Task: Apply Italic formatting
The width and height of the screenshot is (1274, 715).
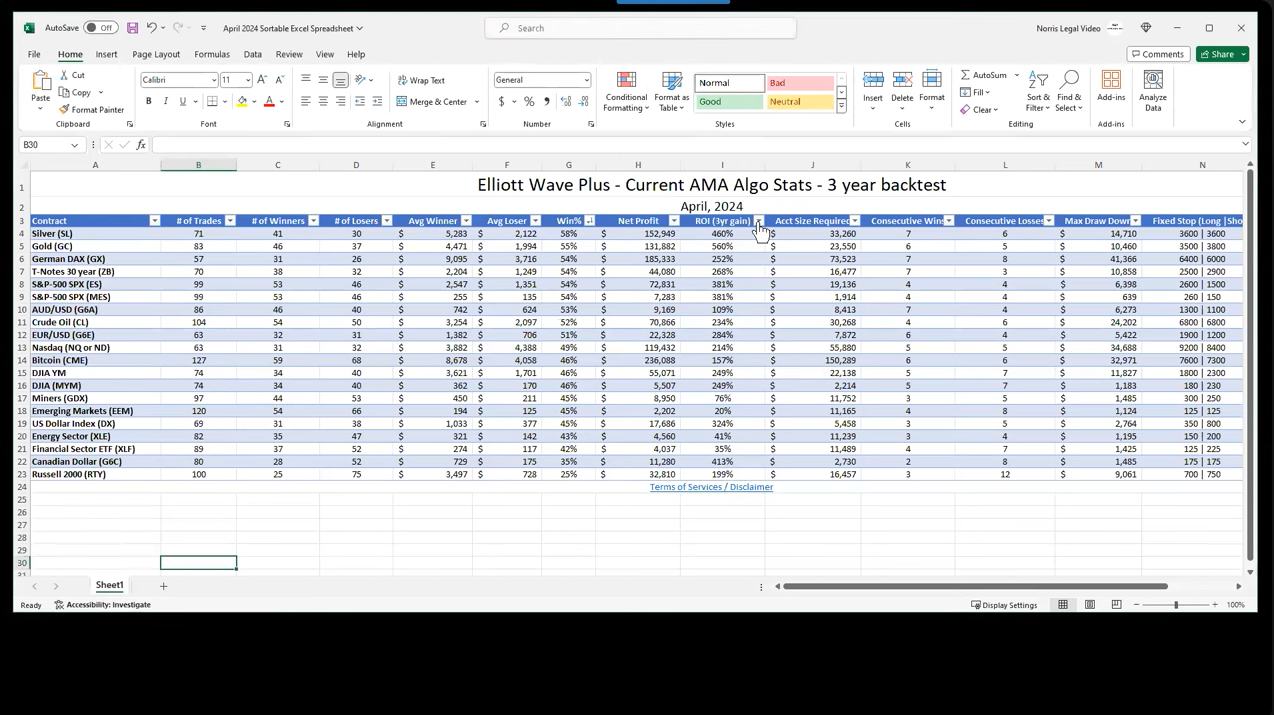Action: coord(166,101)
